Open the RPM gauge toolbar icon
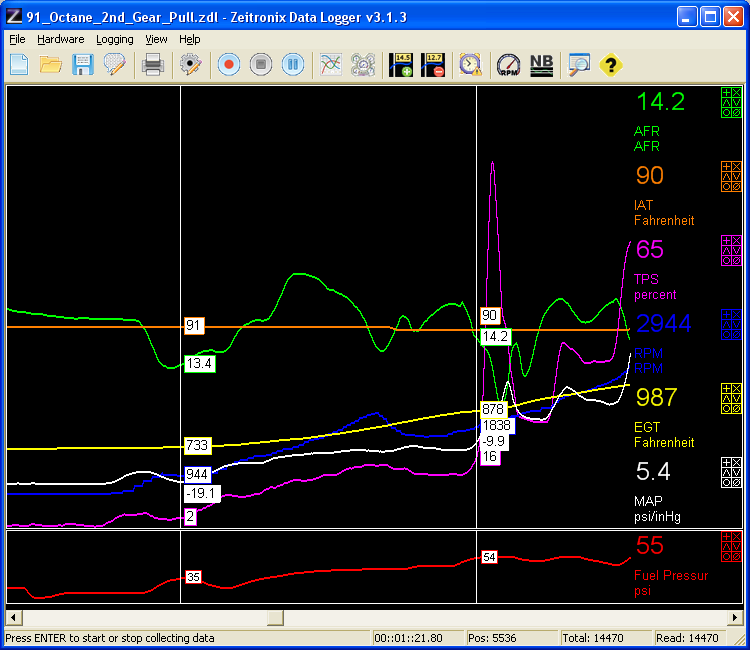The height and width of the screenshot is (650, 750). [509, 65]
